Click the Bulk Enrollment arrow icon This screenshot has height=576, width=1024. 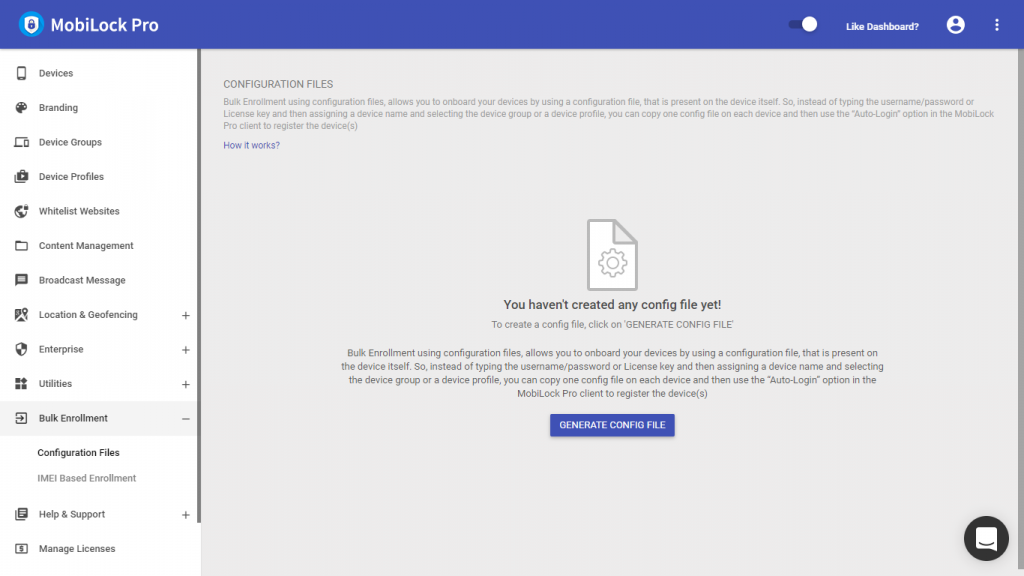pyautogui.click(x=22, y=418)
